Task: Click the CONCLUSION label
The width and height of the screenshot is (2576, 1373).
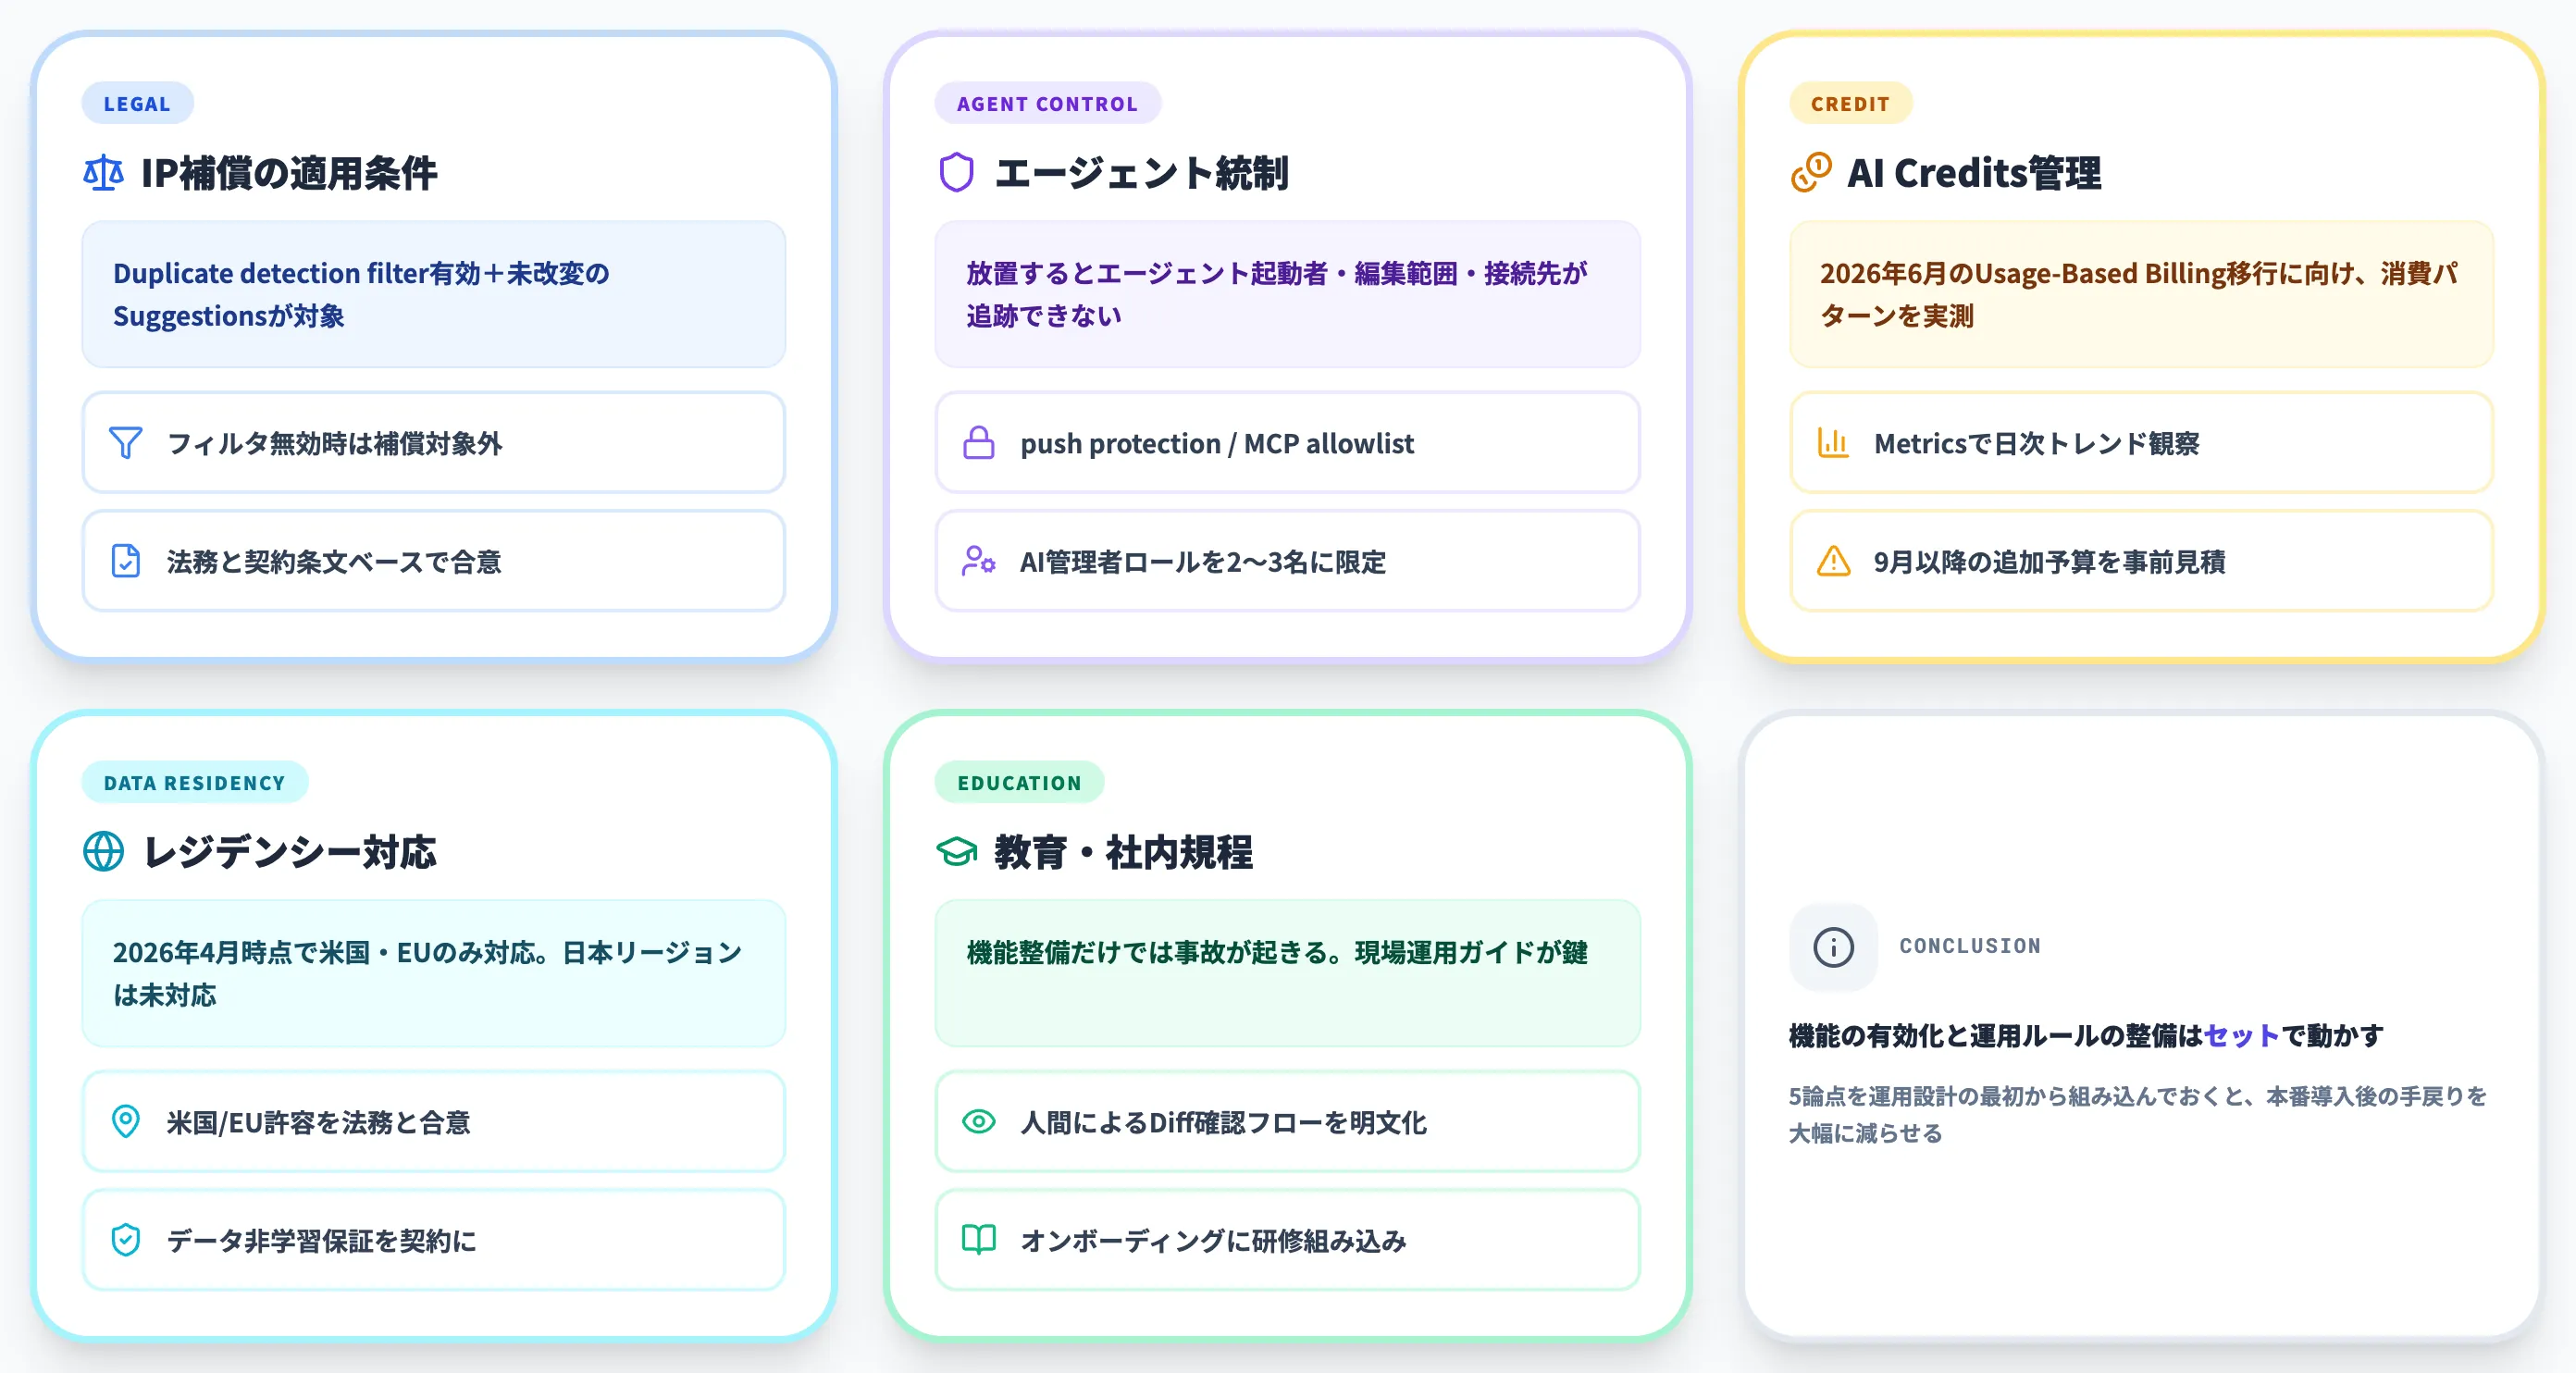Action: click(1970, 946)
